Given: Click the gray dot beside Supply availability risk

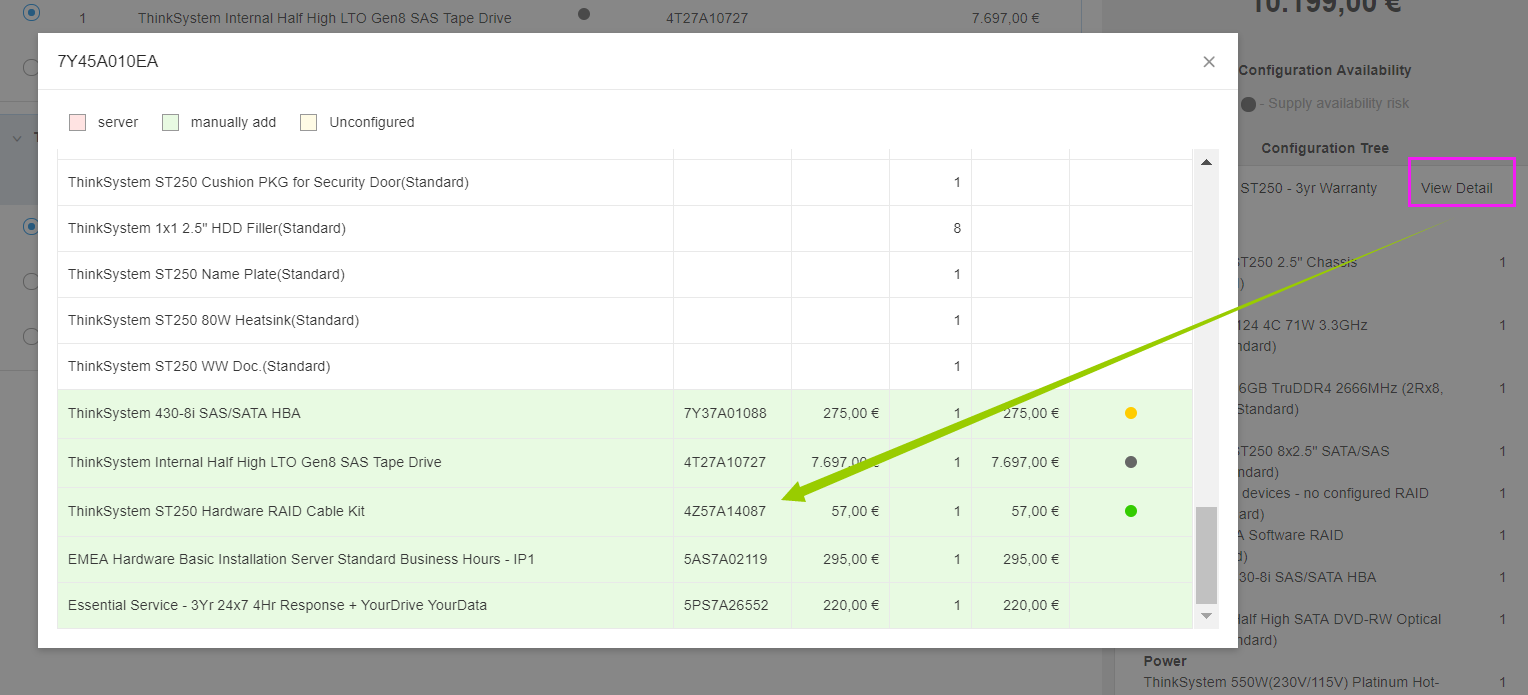Looking at the screenshot, I should (1248, 104).
